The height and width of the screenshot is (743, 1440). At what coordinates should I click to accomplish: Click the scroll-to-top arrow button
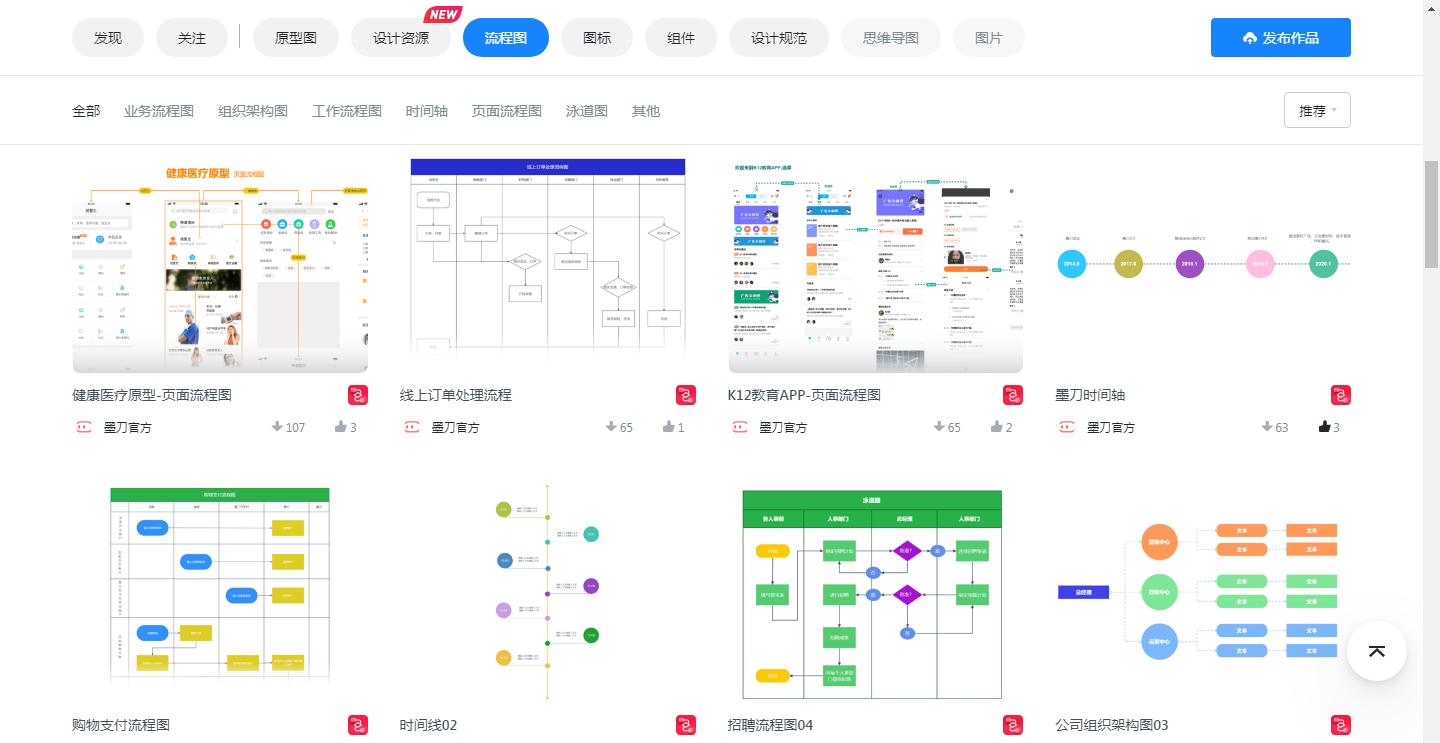[x=1377, y=651]
